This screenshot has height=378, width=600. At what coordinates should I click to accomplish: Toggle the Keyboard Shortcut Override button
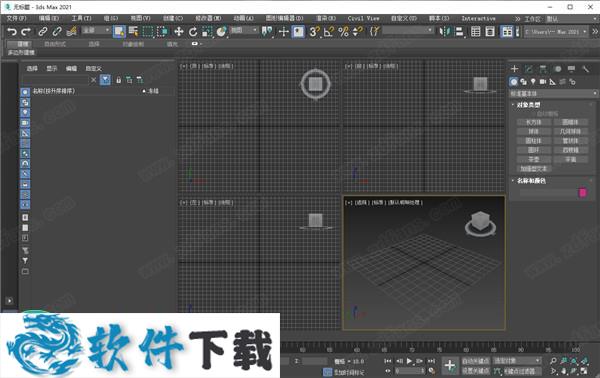298,32
